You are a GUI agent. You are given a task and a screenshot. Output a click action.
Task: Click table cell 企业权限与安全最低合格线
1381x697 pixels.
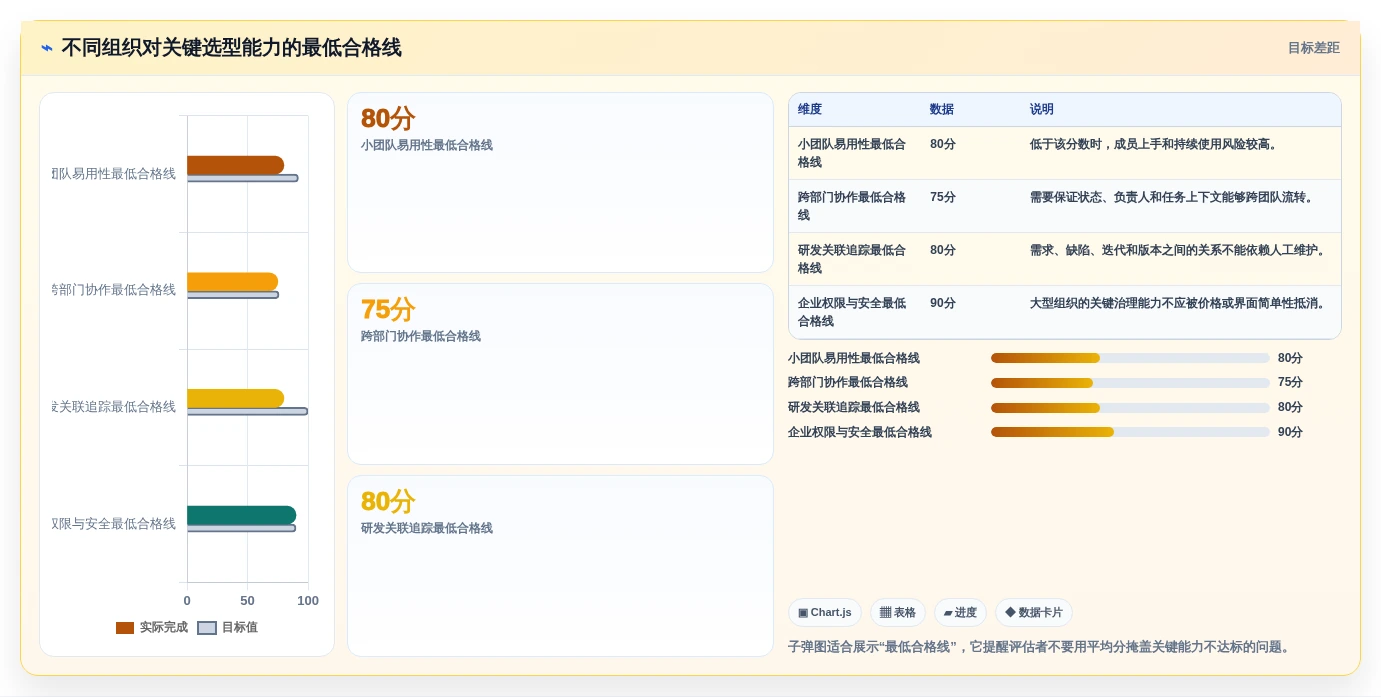[x=853, y=312]
